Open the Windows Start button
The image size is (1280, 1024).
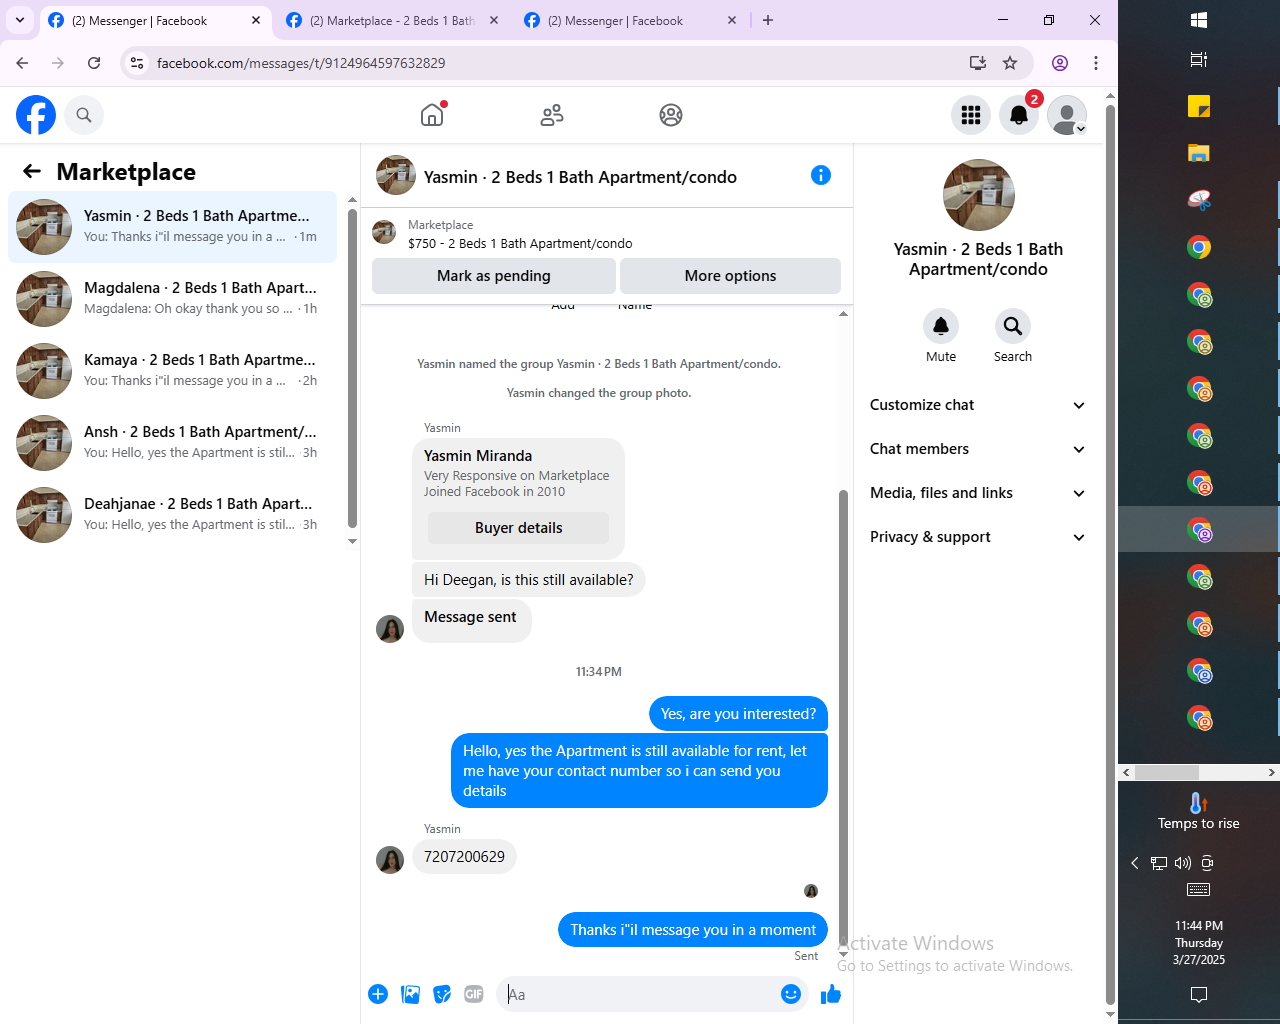1199,20
